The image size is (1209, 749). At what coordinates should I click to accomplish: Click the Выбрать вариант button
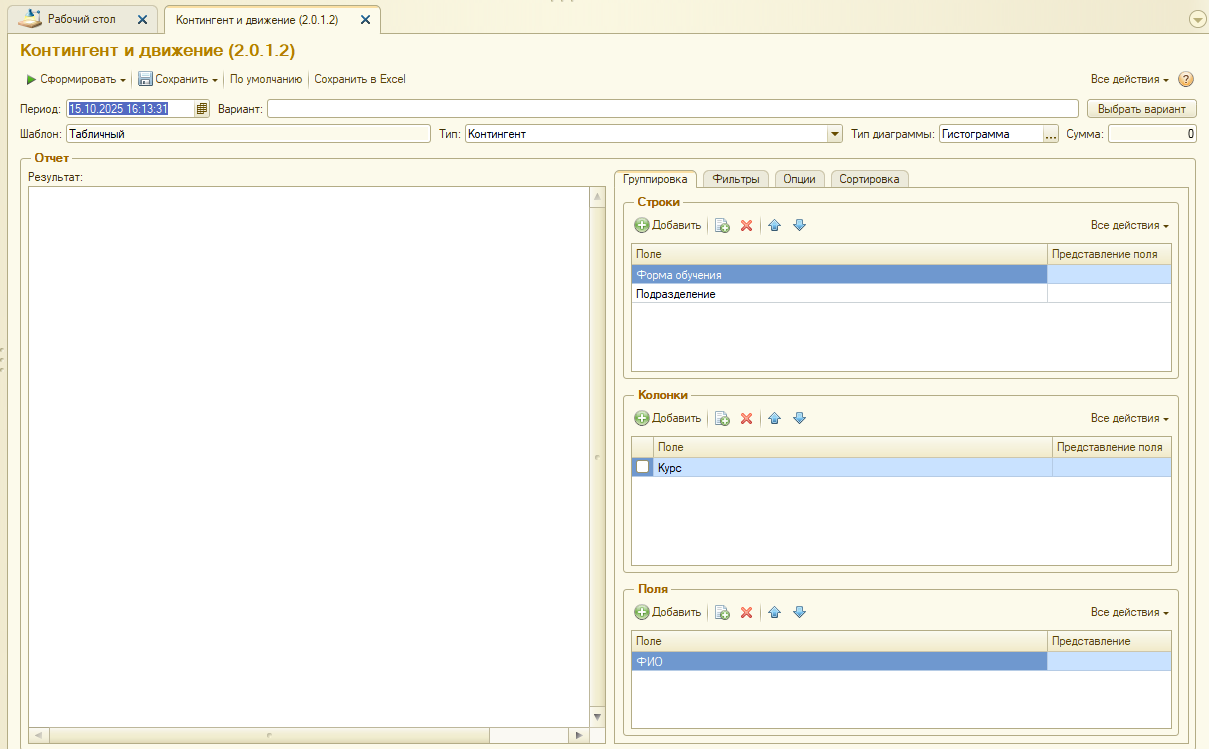point(1141,109)
